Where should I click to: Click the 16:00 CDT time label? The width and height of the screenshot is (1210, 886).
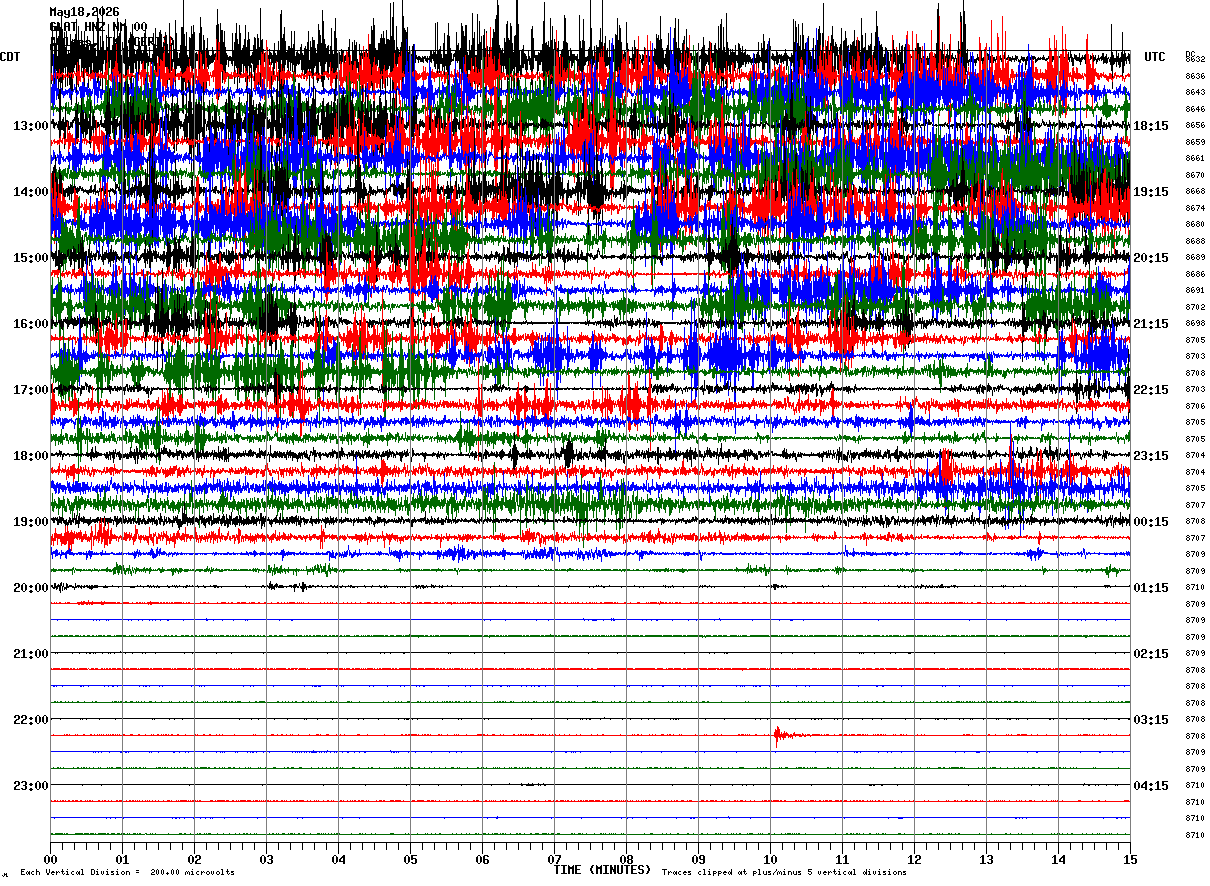[x=31, y=324]
